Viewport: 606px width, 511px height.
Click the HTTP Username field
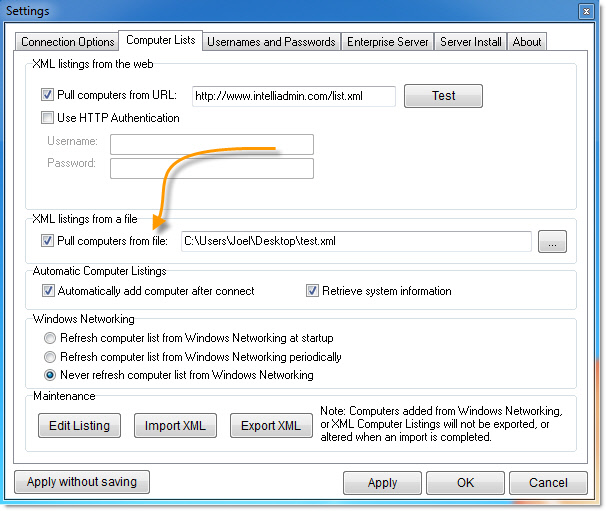click(x=212, y=144)
